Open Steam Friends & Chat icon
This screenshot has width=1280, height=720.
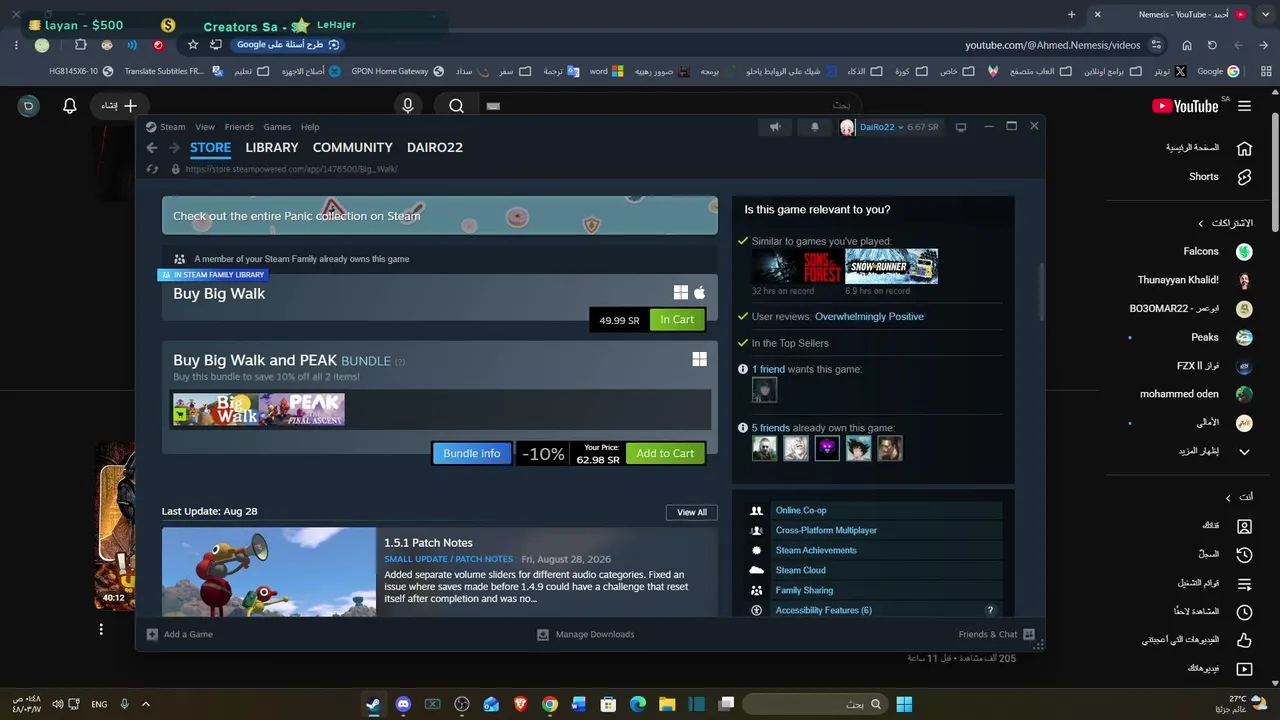click(x=1029, y=634)
